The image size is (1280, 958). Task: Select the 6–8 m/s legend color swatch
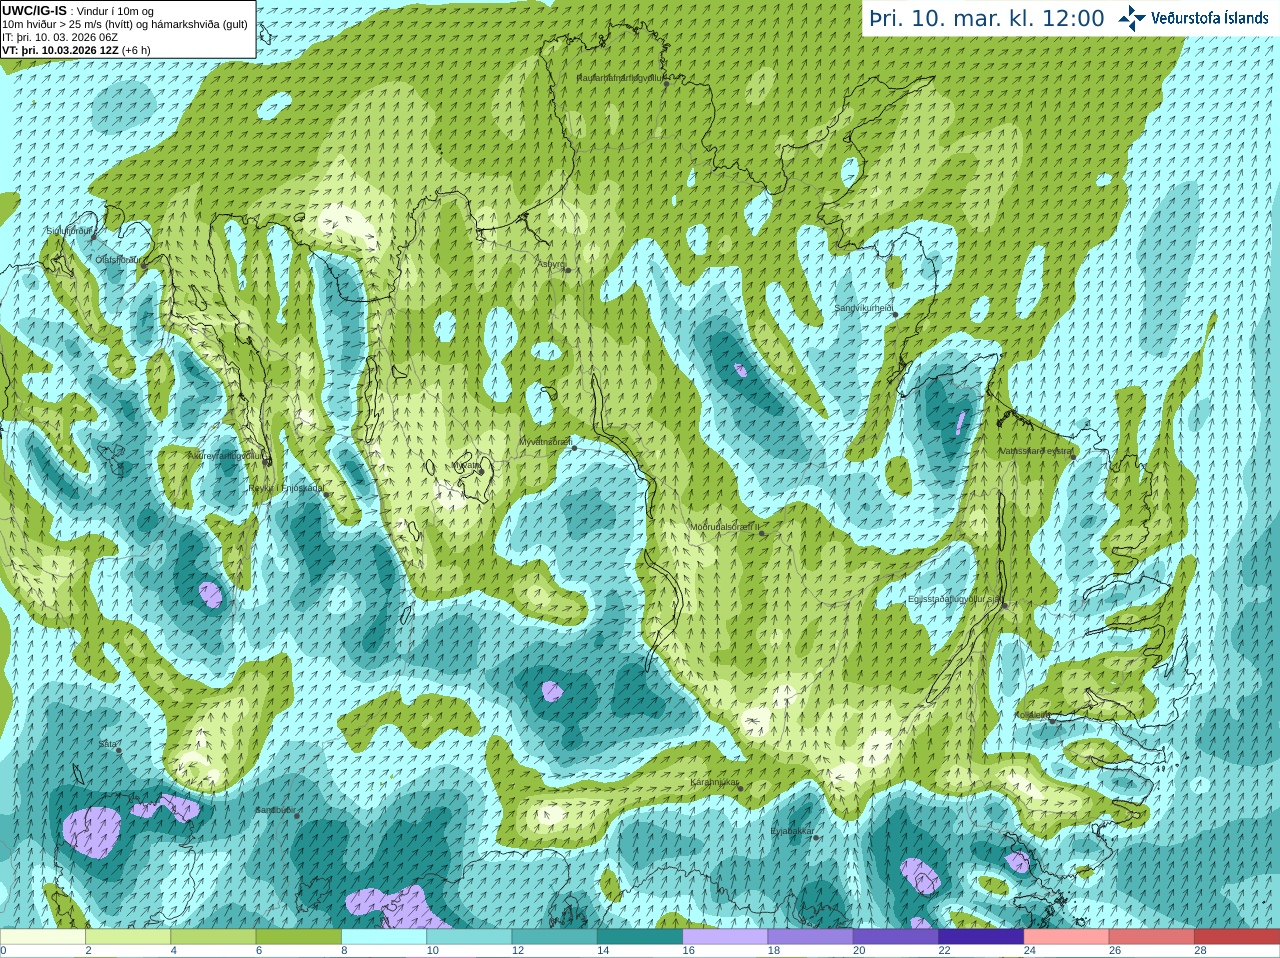(x=299, y=937)
